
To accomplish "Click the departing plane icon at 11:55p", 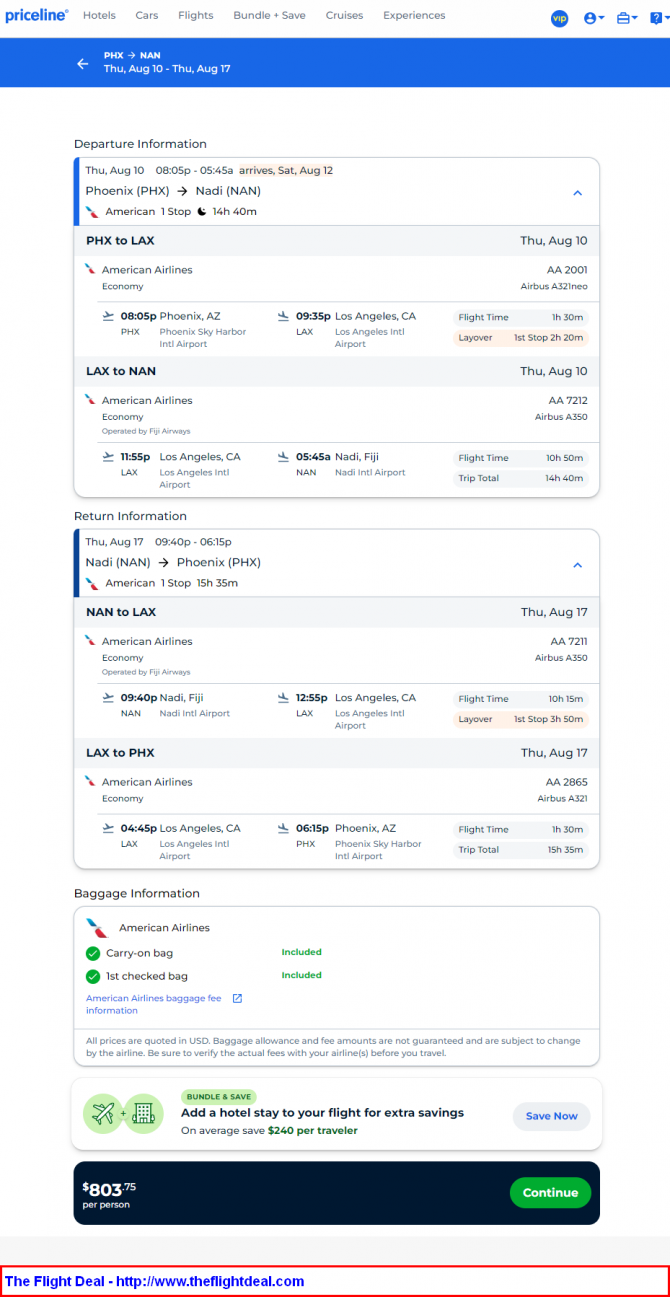I will [108, 457].
